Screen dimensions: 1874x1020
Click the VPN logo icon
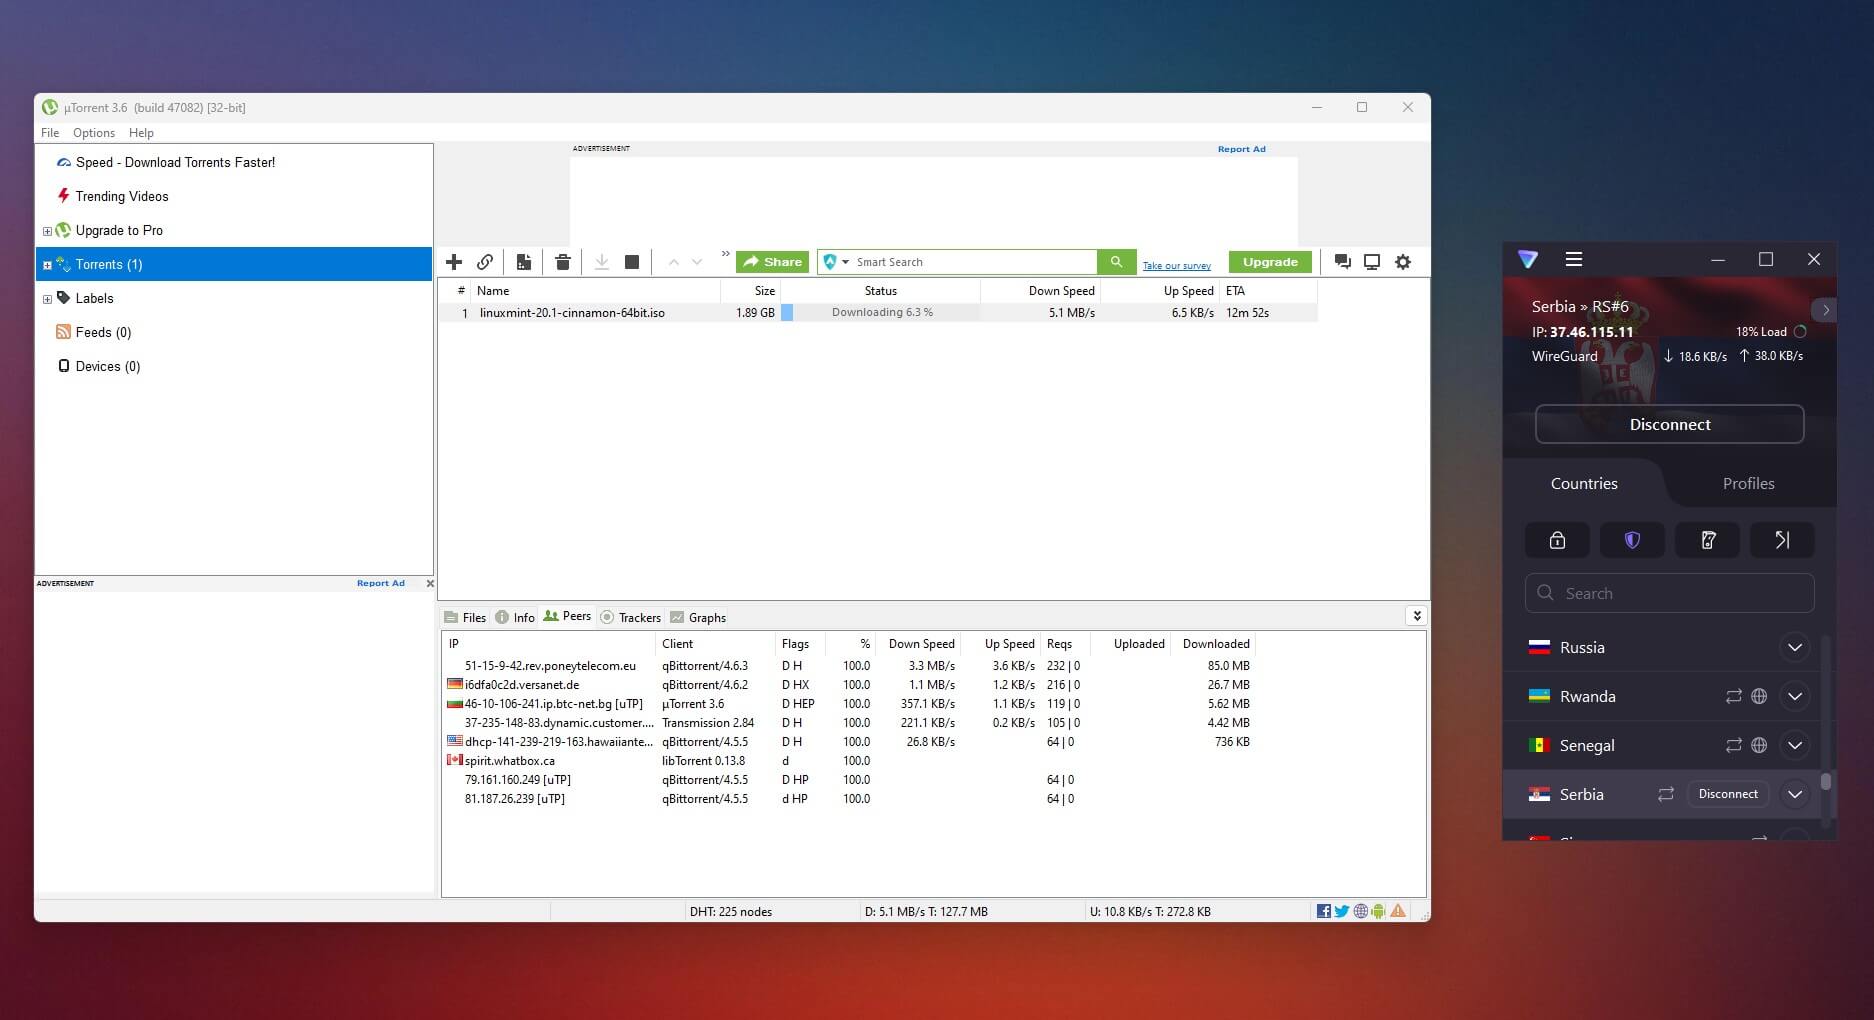[x=1528, y=259]
